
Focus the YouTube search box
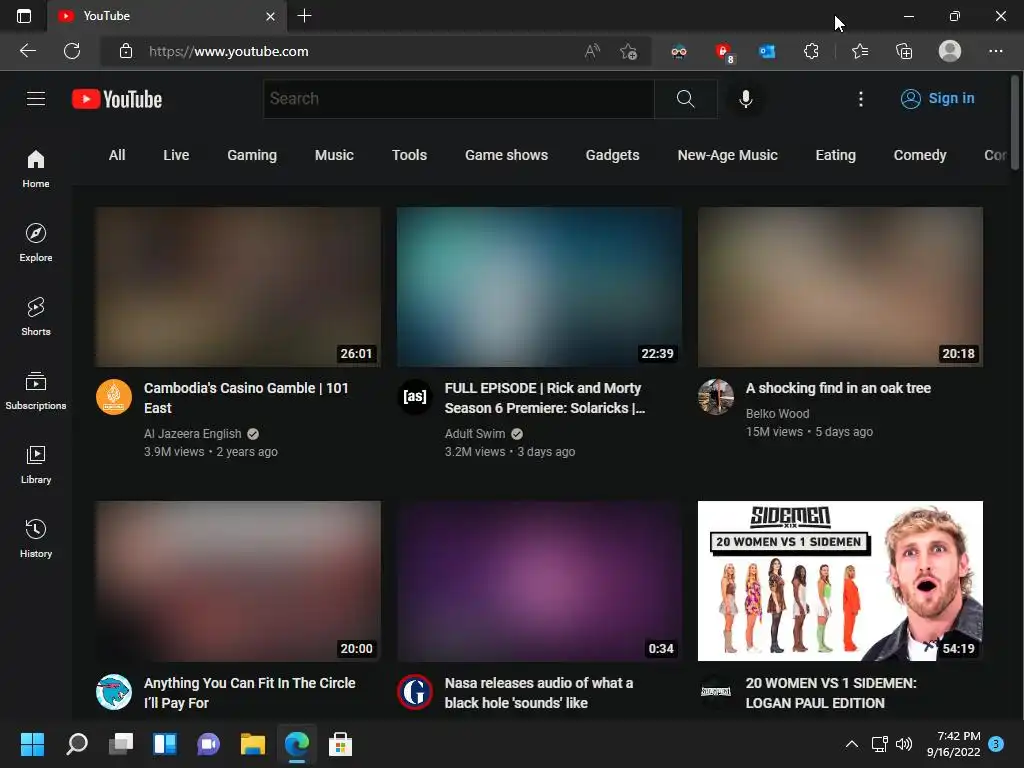[458, 99]
